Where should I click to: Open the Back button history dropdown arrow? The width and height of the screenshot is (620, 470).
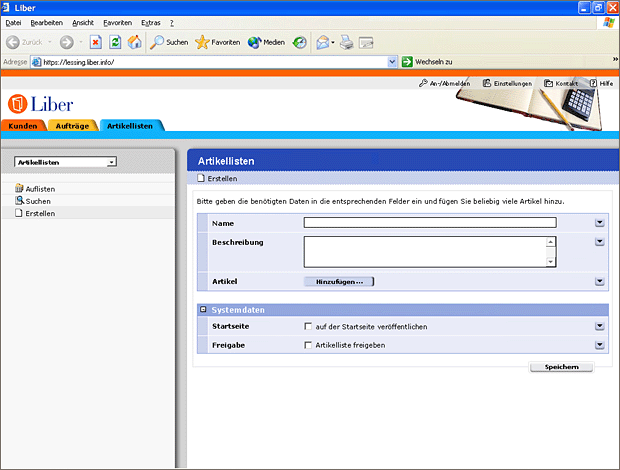point(50,42)
